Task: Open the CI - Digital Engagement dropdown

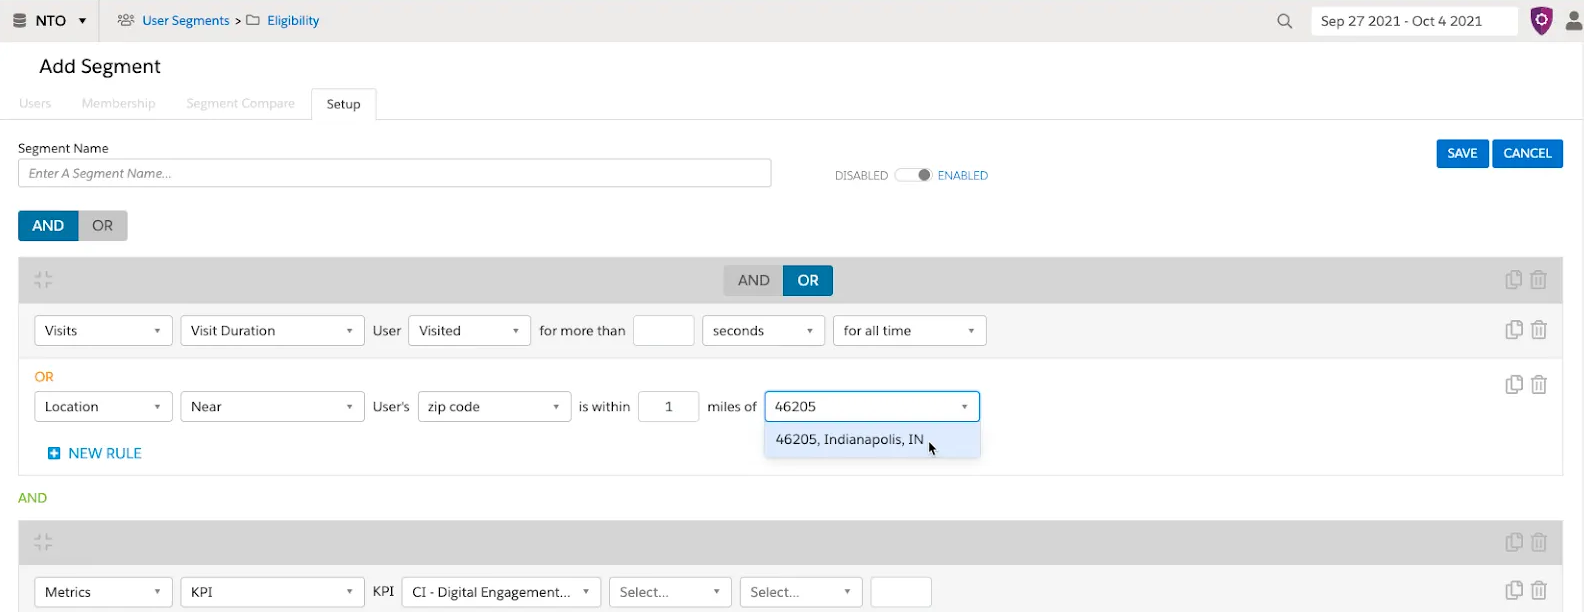Action: (x=501, y=592)
